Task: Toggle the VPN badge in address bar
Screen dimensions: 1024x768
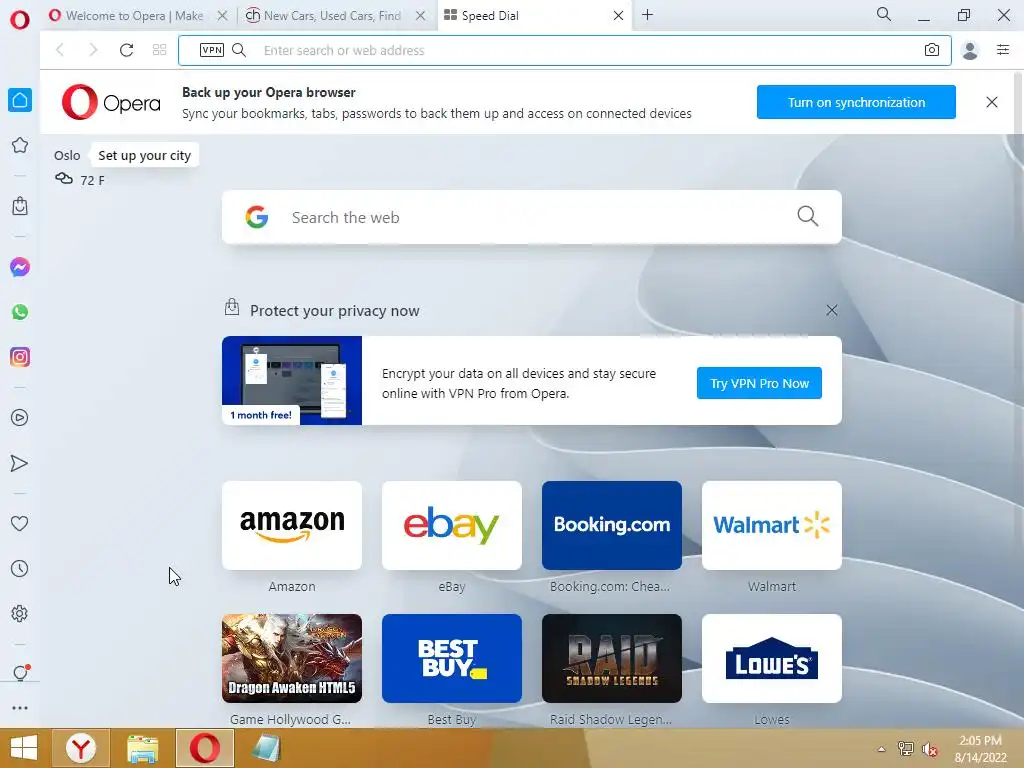Action: (x=212, y=50)
